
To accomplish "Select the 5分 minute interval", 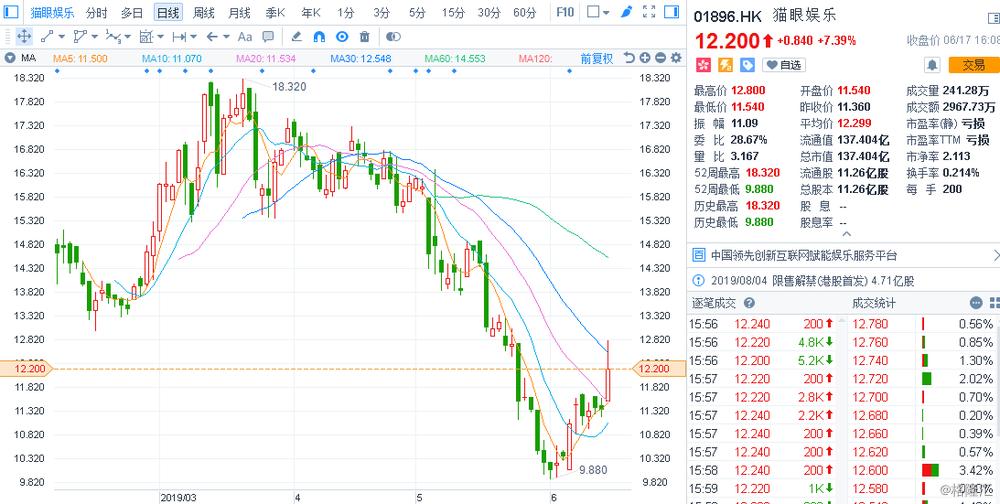I will coord(417,12).
